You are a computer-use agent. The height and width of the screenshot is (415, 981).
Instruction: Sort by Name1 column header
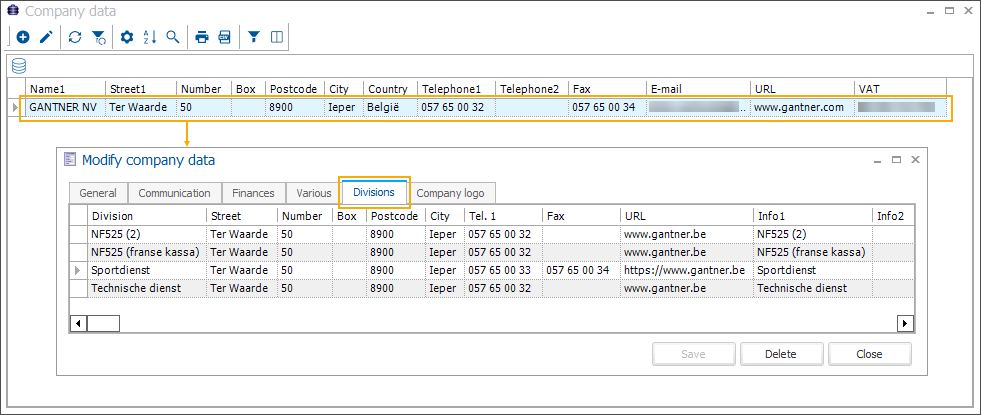point(65,89)
